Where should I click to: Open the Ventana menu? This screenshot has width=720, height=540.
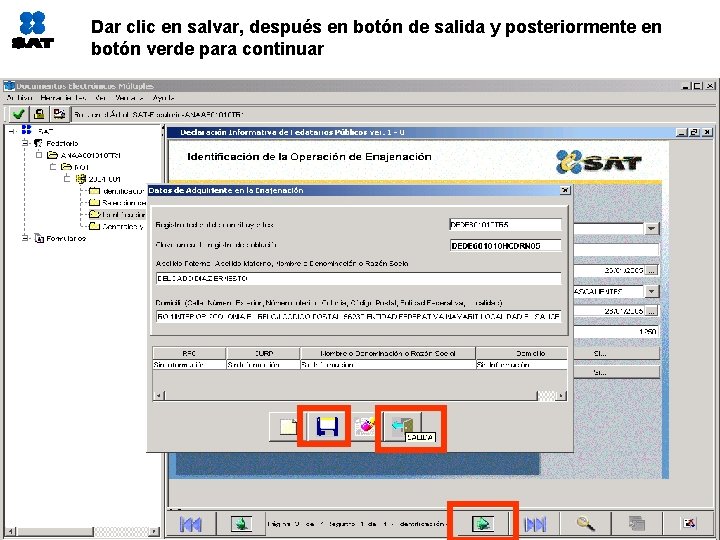coord(129,98)
